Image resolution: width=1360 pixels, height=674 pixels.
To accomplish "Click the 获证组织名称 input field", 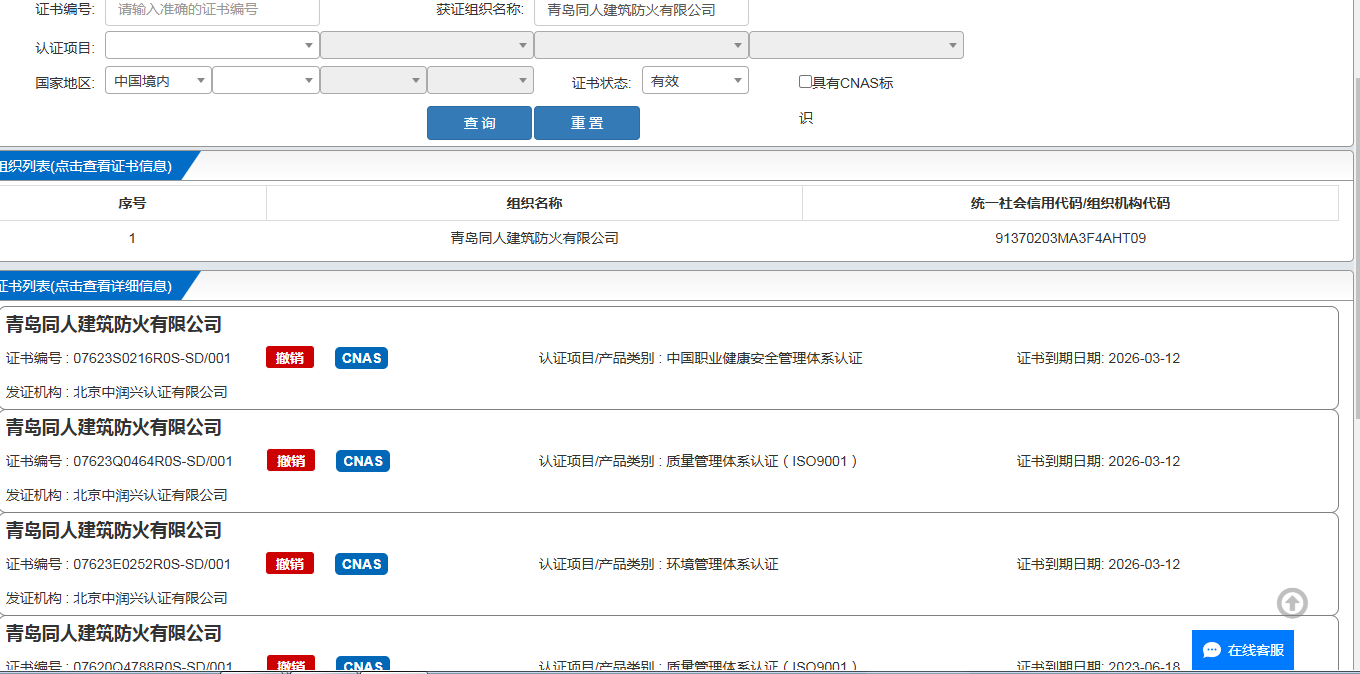I will [641, 10].
